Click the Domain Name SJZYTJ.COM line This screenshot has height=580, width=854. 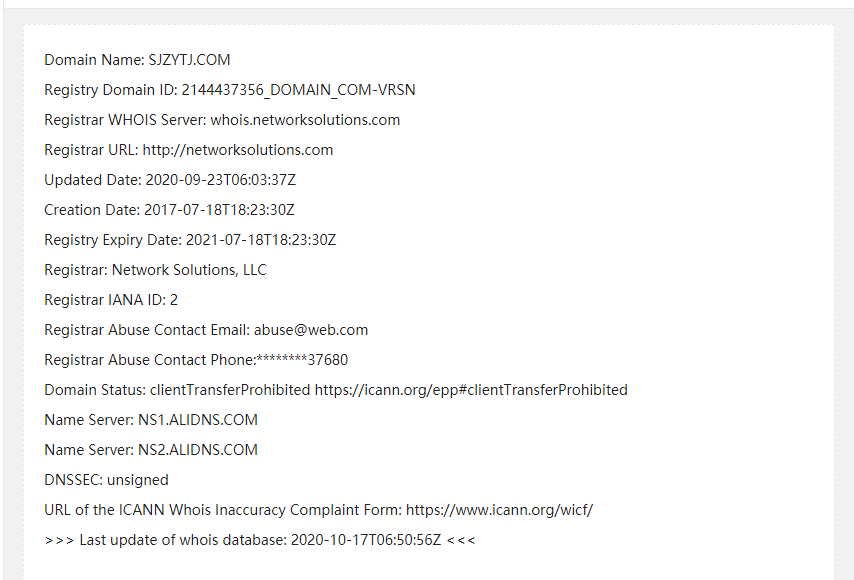[137, 60]
